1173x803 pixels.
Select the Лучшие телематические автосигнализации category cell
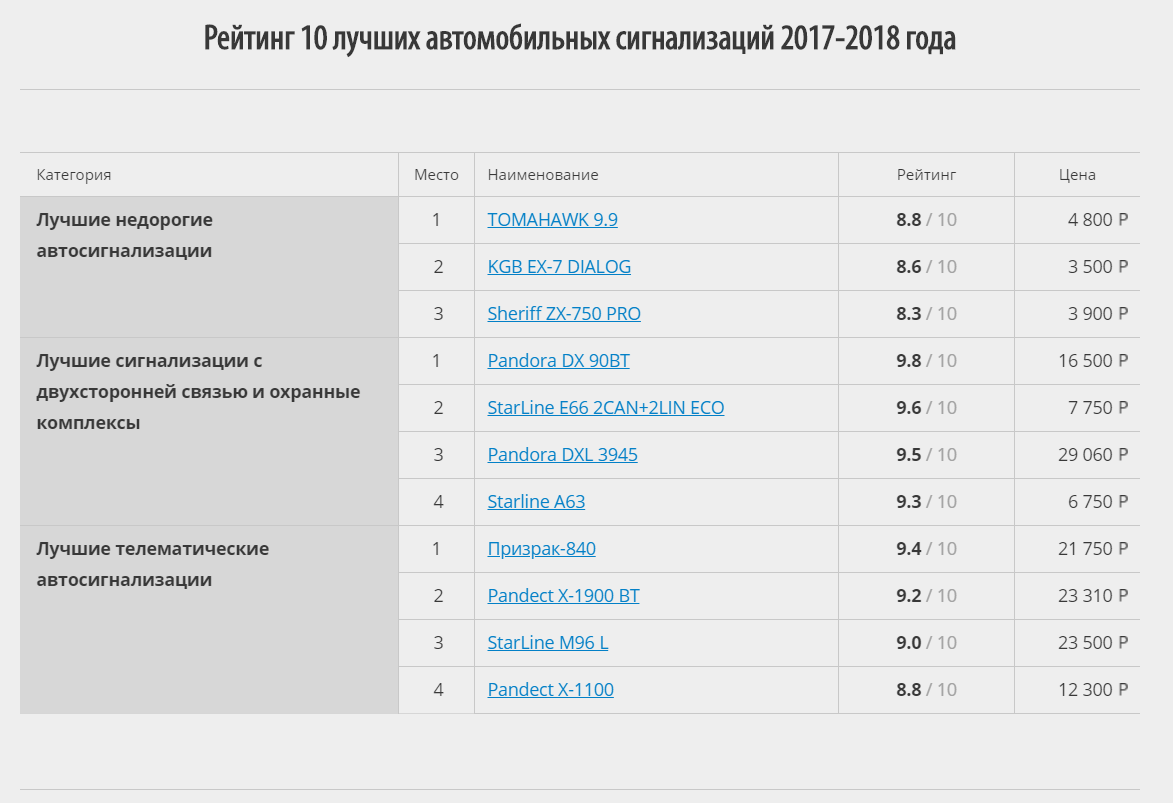pos(209,620)
